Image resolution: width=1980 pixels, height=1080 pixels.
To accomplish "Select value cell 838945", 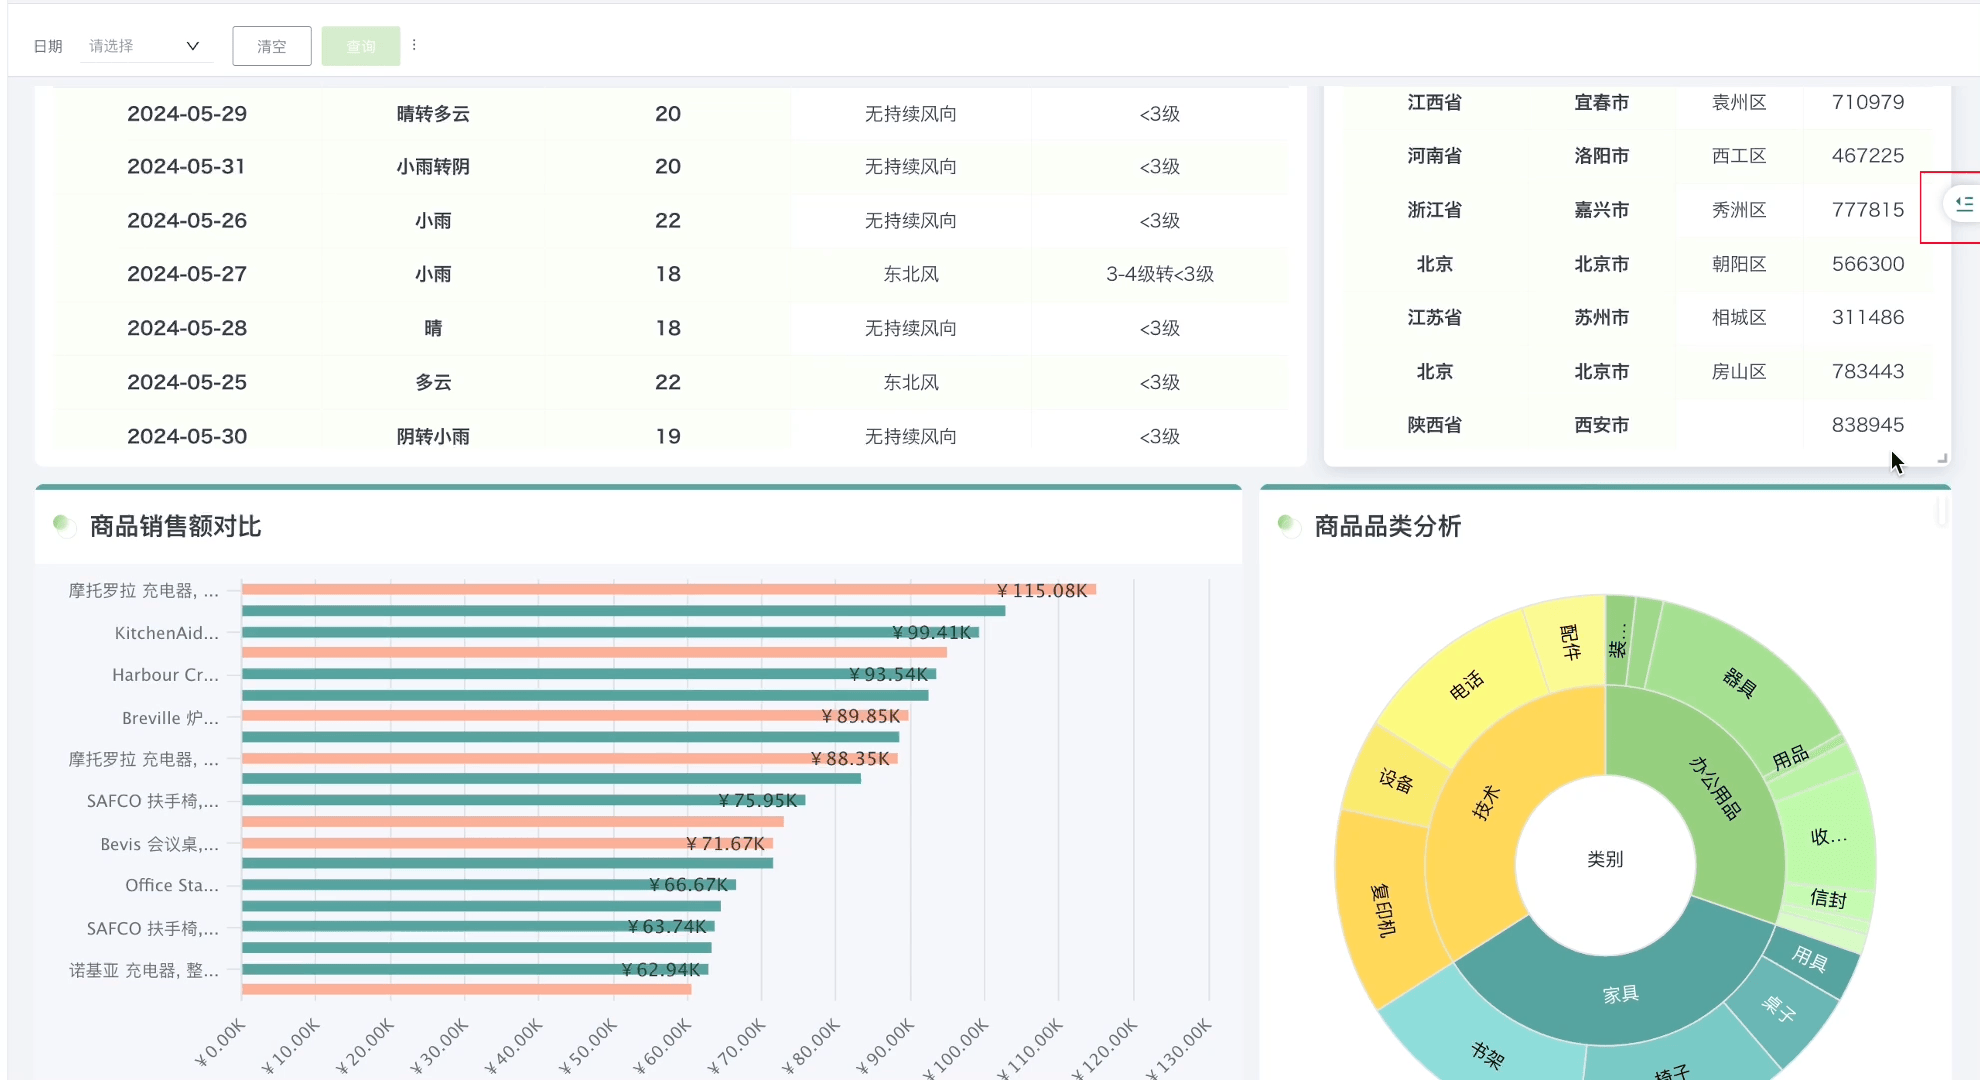I will tap(1868, 425).
